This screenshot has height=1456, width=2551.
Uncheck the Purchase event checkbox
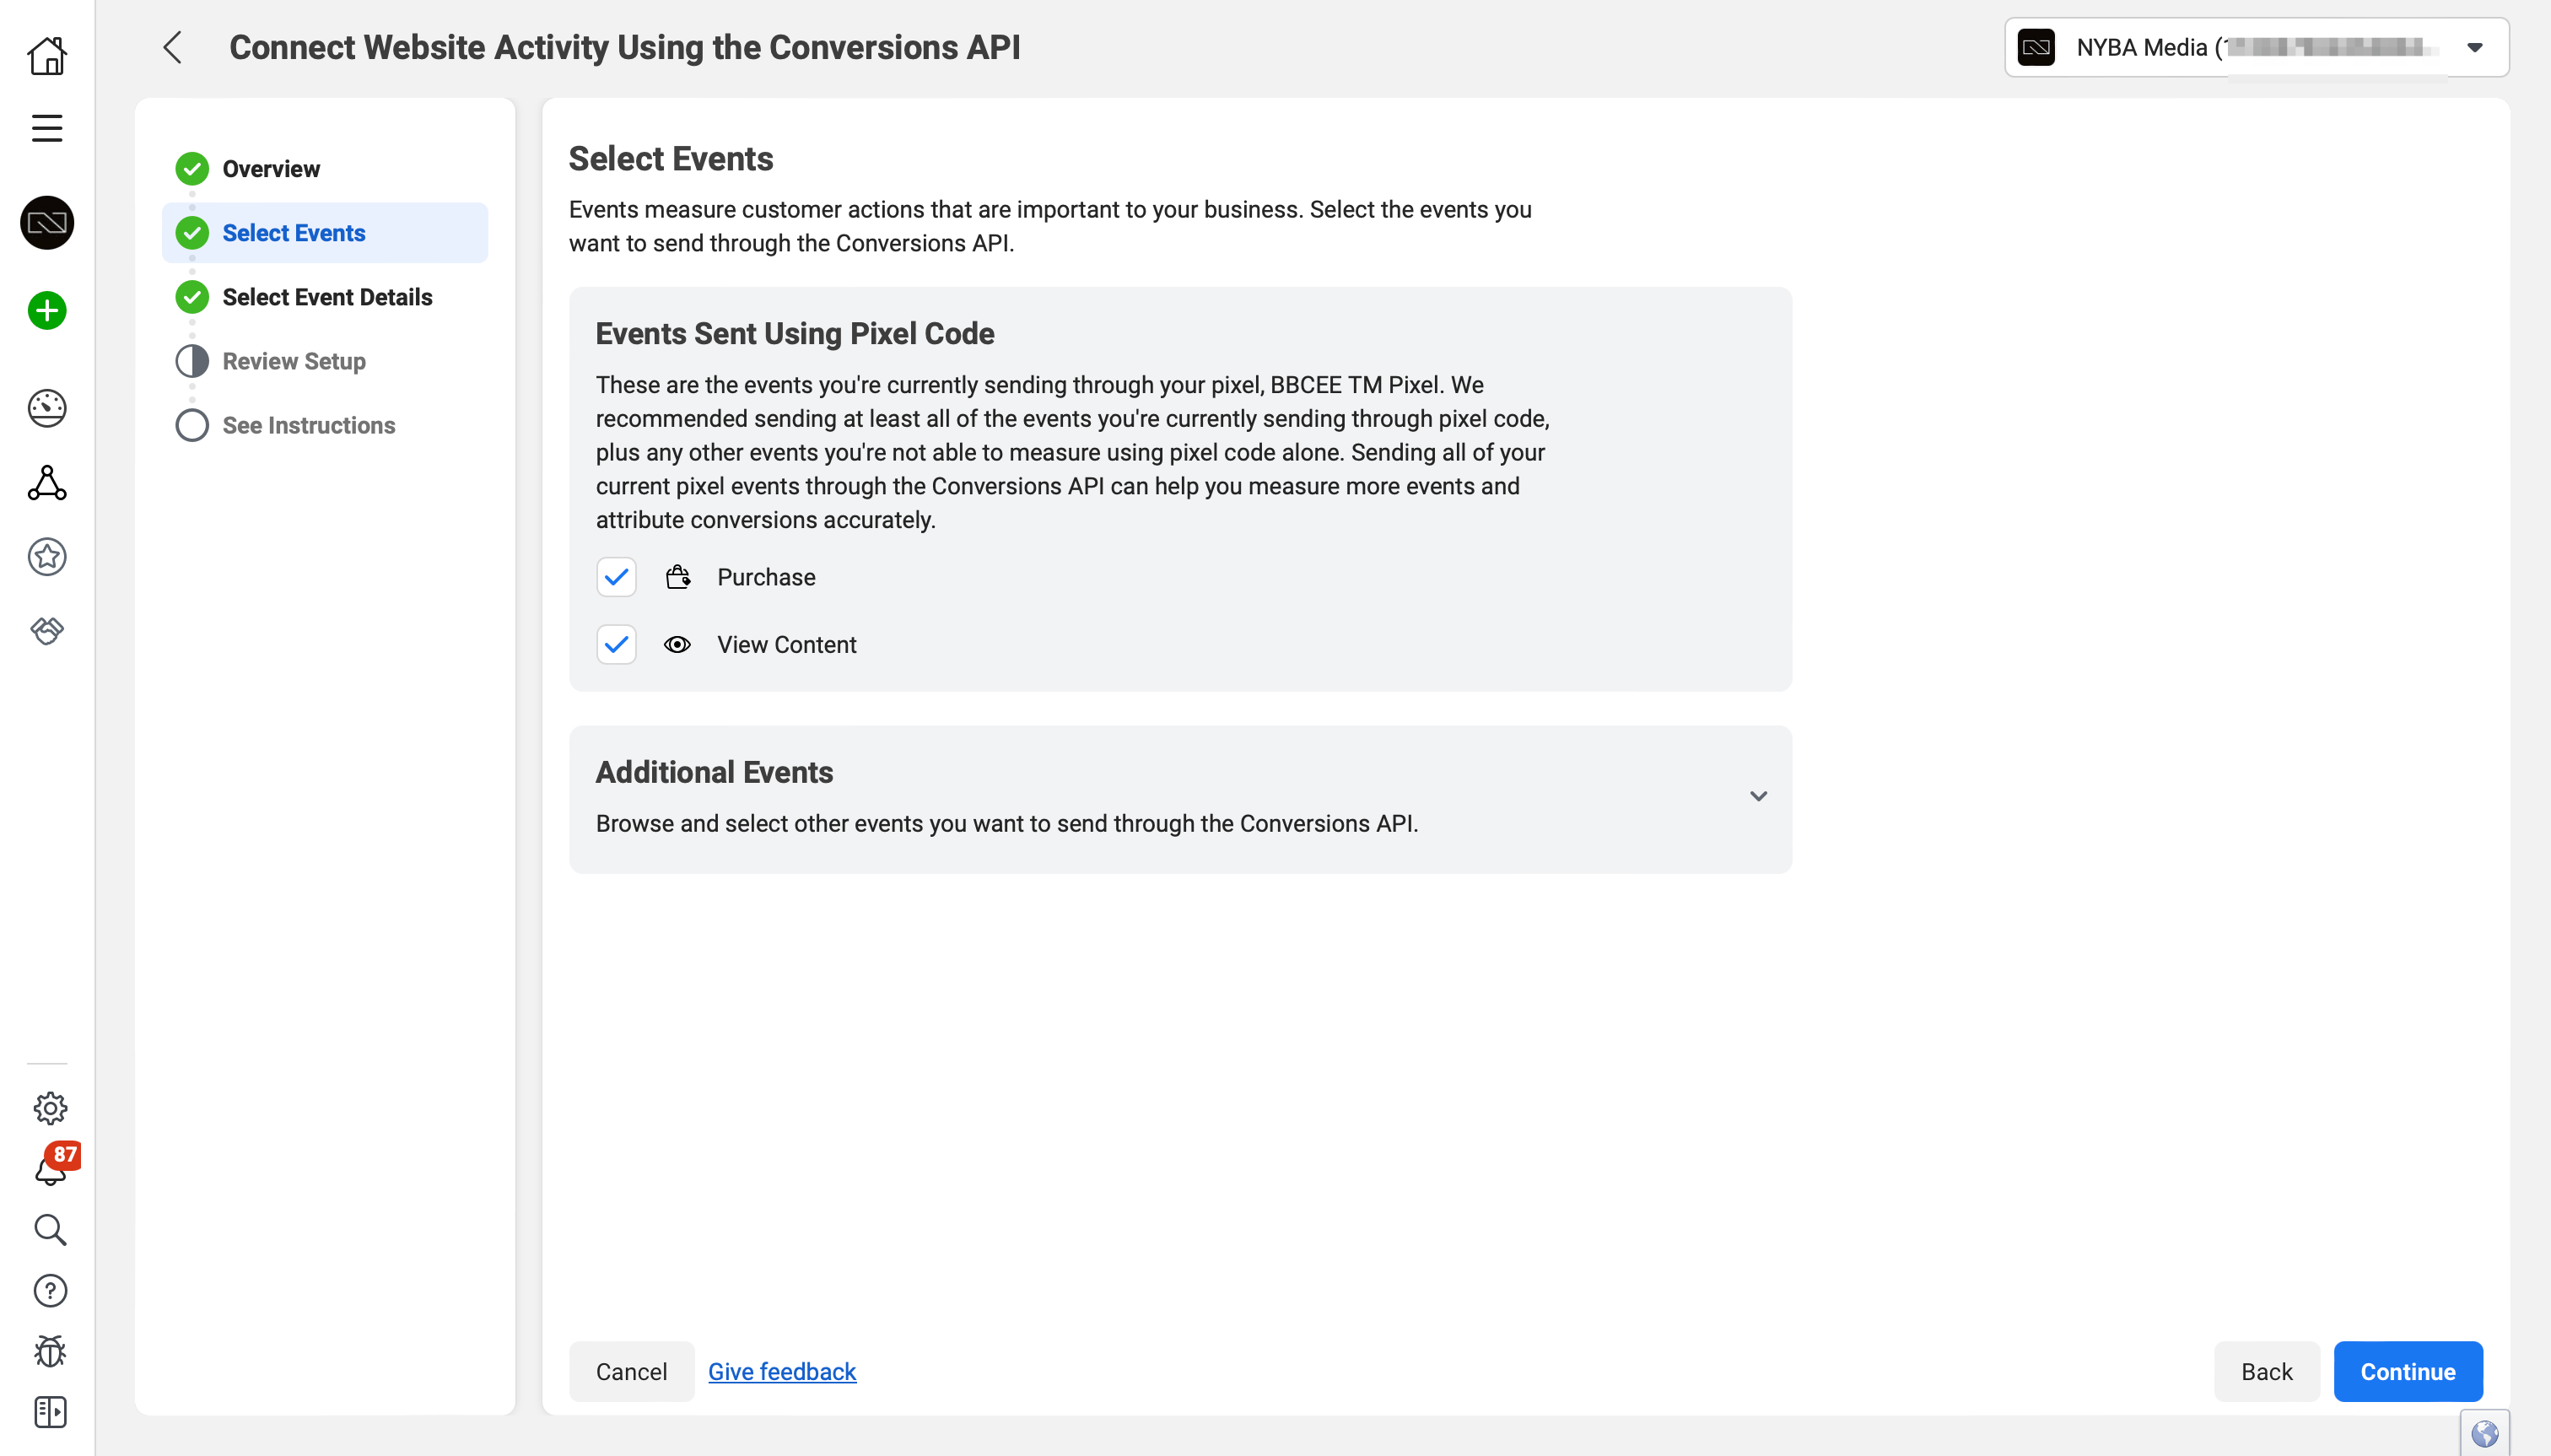click(x=616, y=577)
